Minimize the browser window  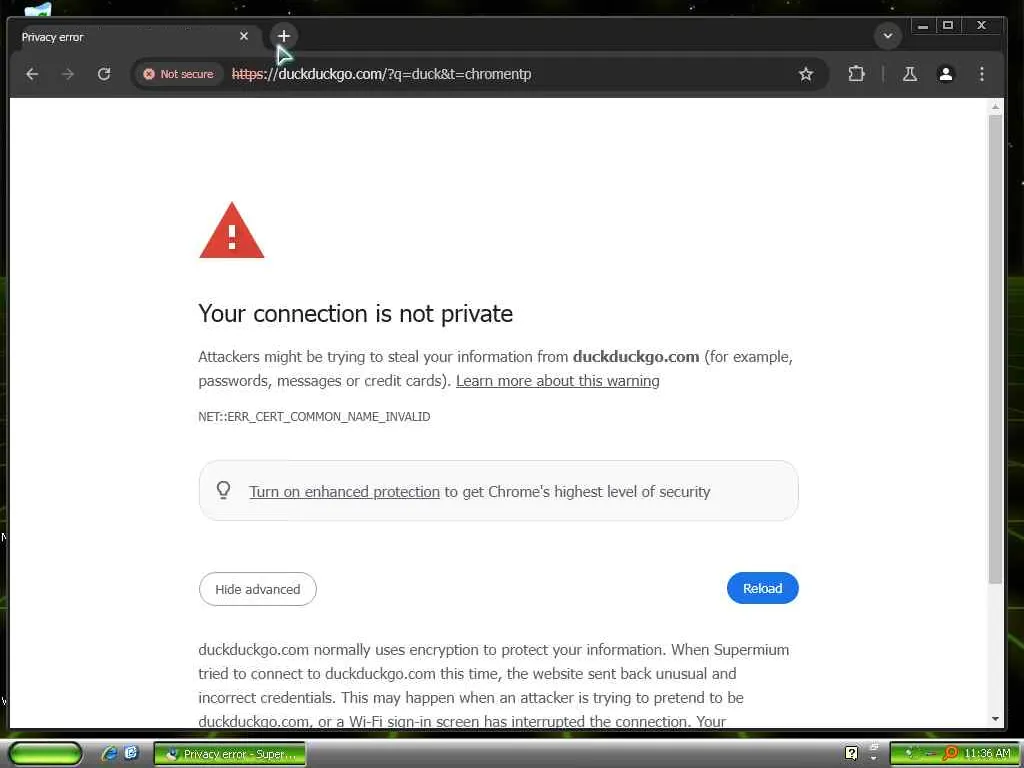pos(923,26)
